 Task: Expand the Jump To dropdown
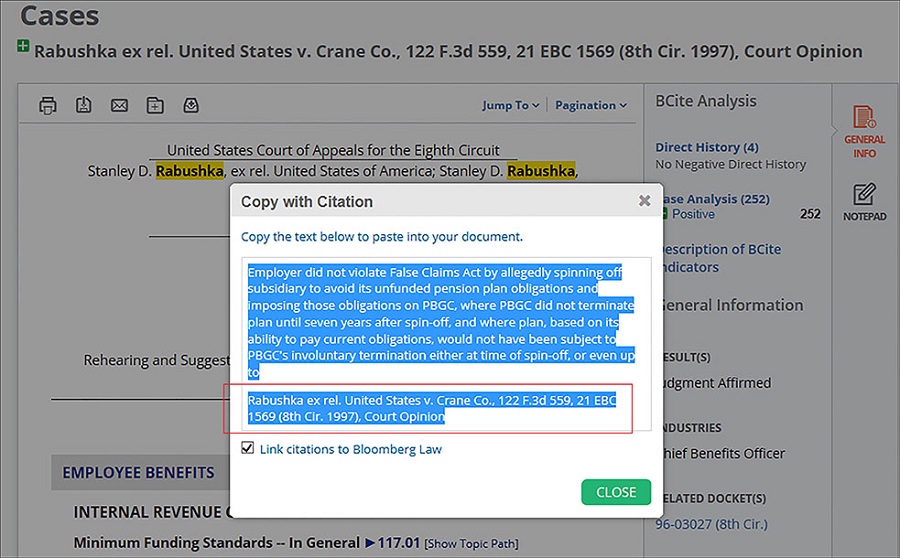[510, 105]
